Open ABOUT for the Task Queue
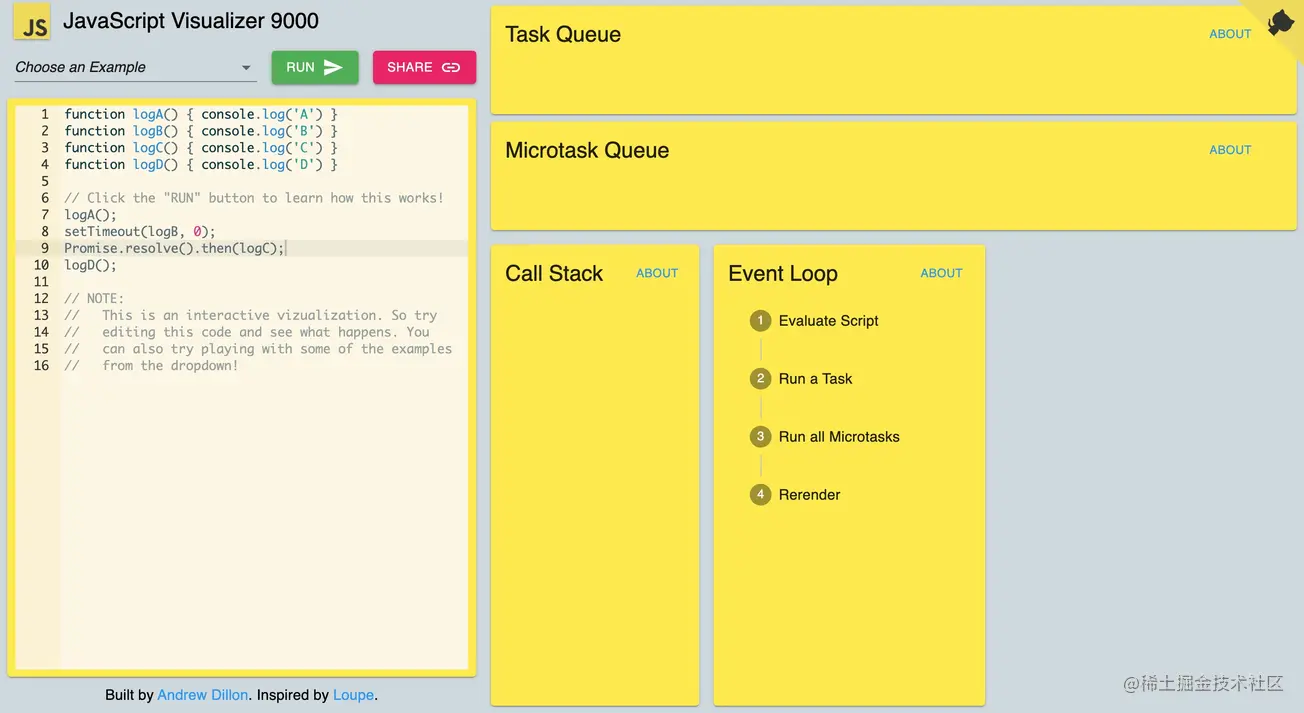1304x713 pixels. 1230,34
